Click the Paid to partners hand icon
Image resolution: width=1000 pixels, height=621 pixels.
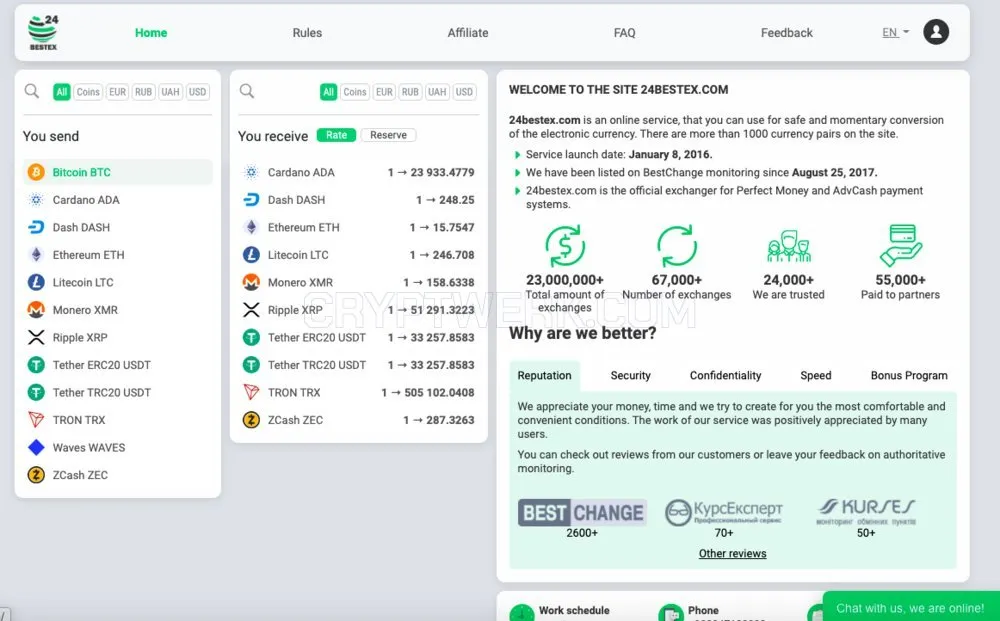[x=900, y=245]
